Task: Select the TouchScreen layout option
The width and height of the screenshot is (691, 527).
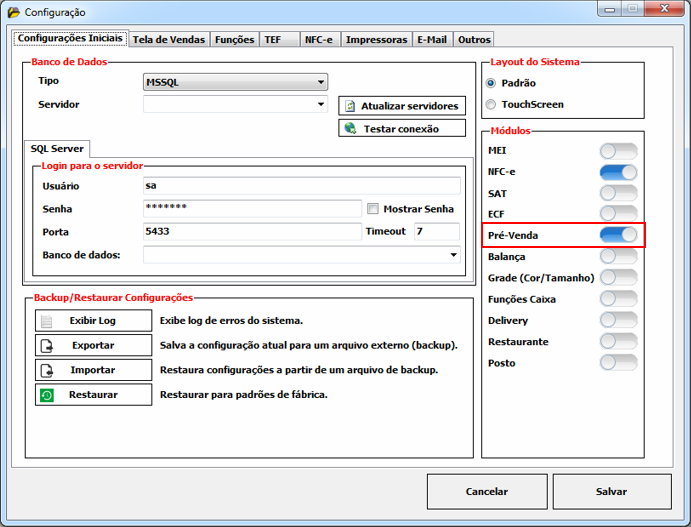Action: coord(491,105)
